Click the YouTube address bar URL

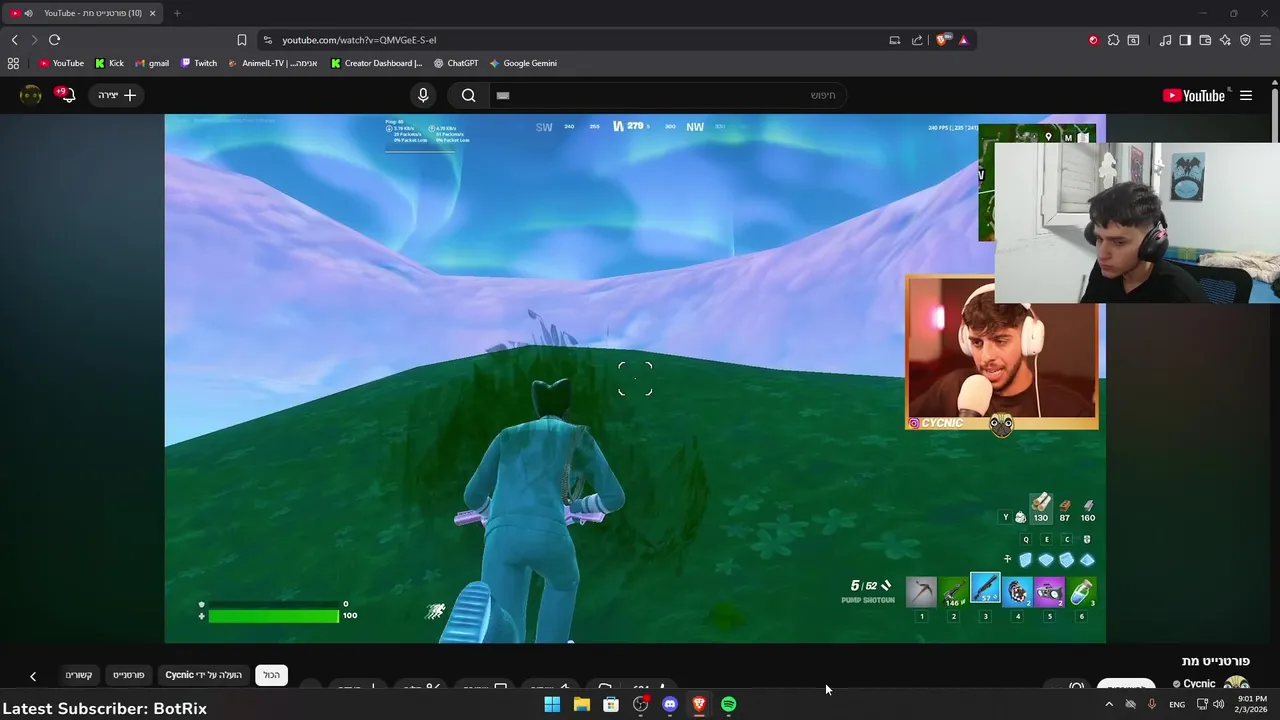coord(359,40)
